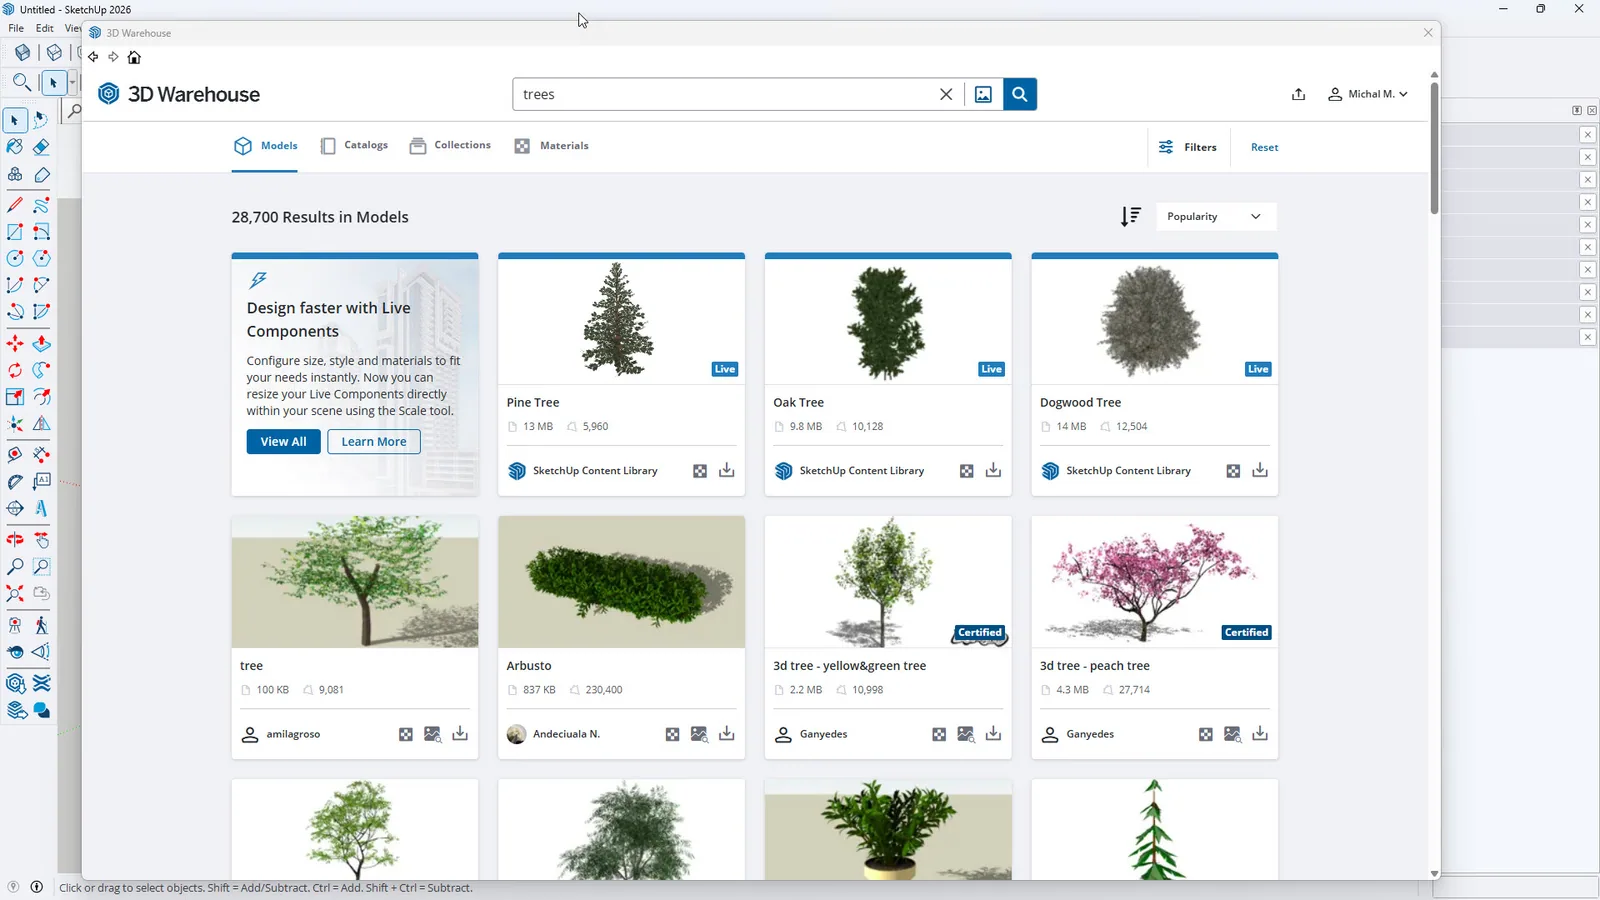1600x900 pixels.
Task: Switch to the Models tab
Action: [265, 146]
